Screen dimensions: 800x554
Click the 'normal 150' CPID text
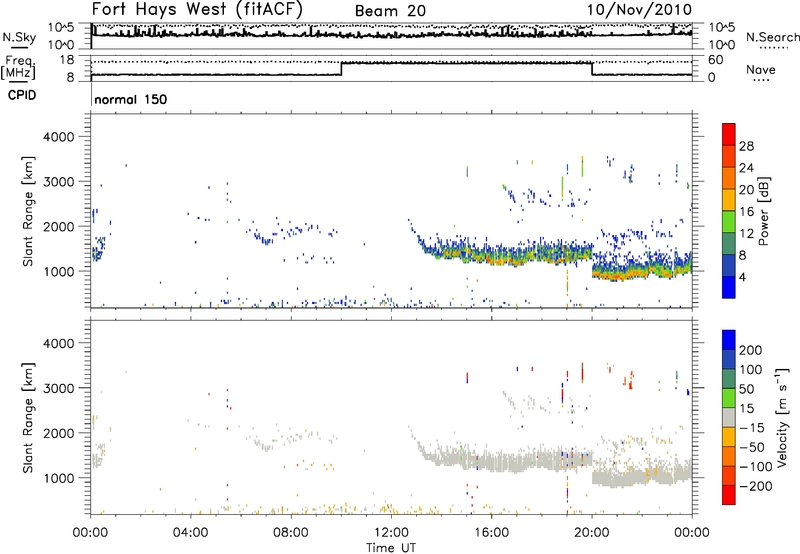tap(131, 99)
